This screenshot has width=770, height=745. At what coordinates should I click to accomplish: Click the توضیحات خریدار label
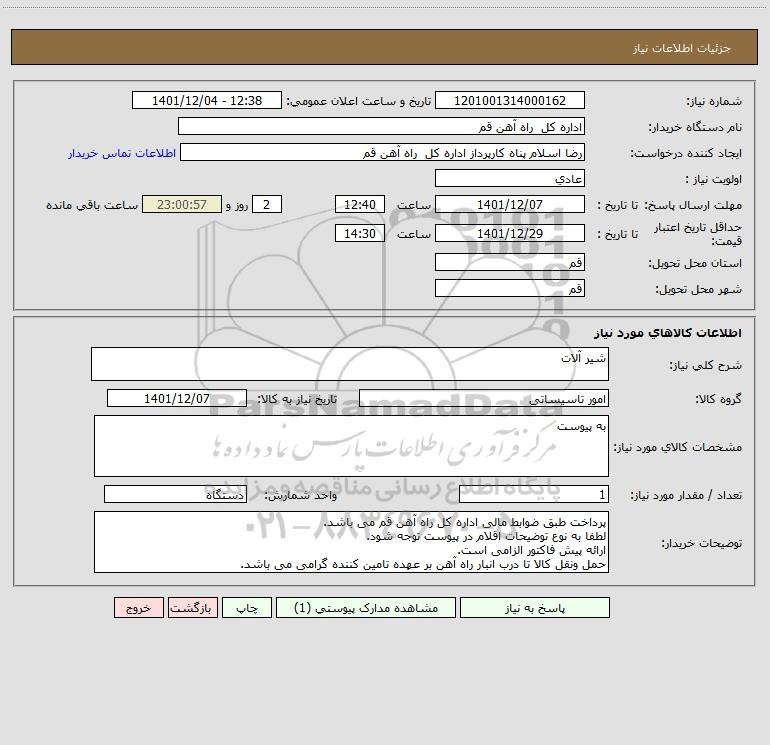point(702,544)
